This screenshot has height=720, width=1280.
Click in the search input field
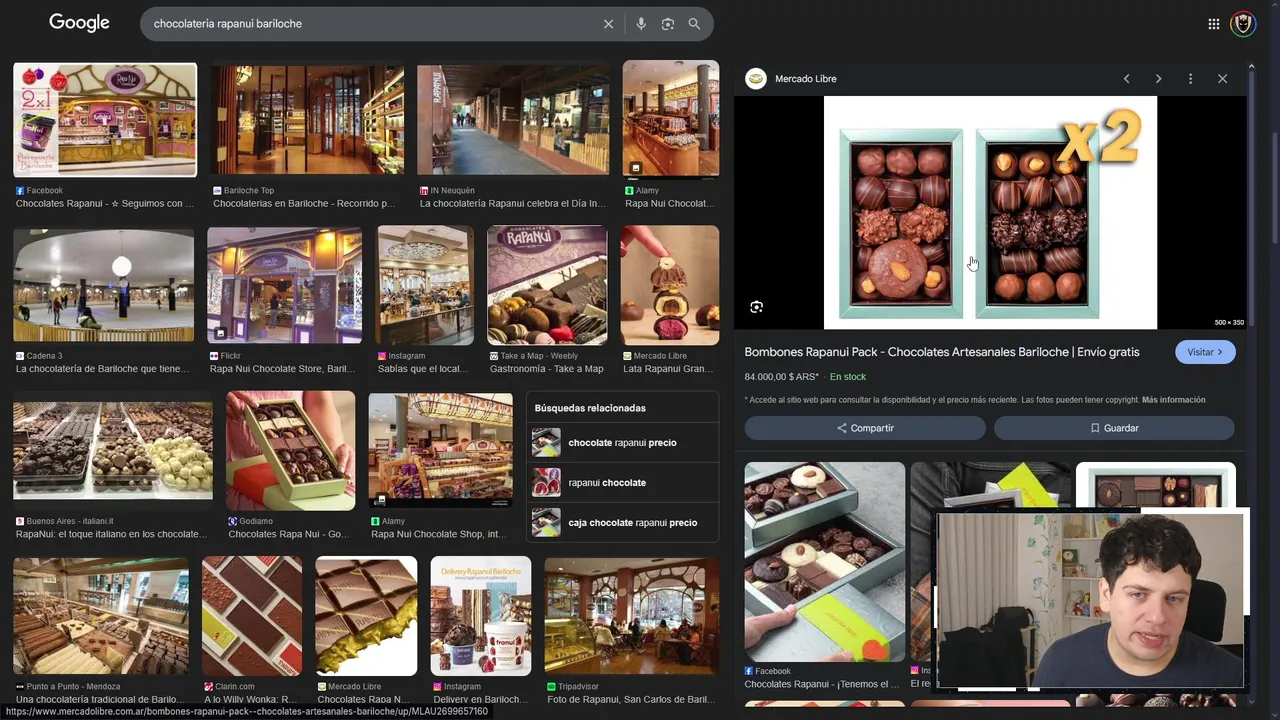click(x=370, y=24)
